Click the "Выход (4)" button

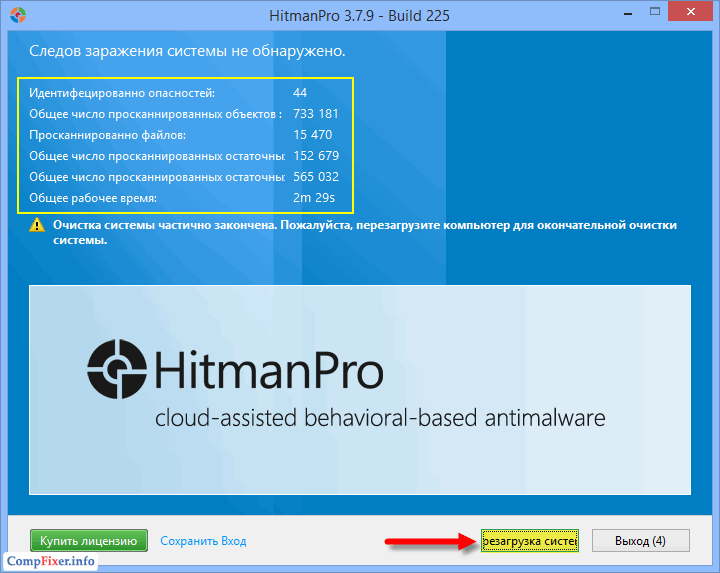tap(641, 540)
